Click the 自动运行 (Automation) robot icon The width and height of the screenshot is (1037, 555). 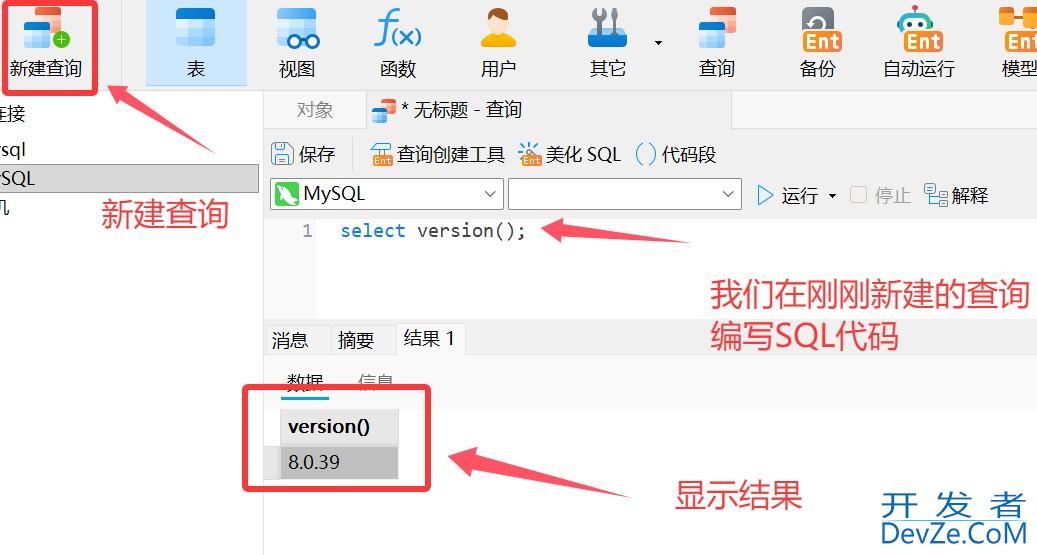(919, 28)
